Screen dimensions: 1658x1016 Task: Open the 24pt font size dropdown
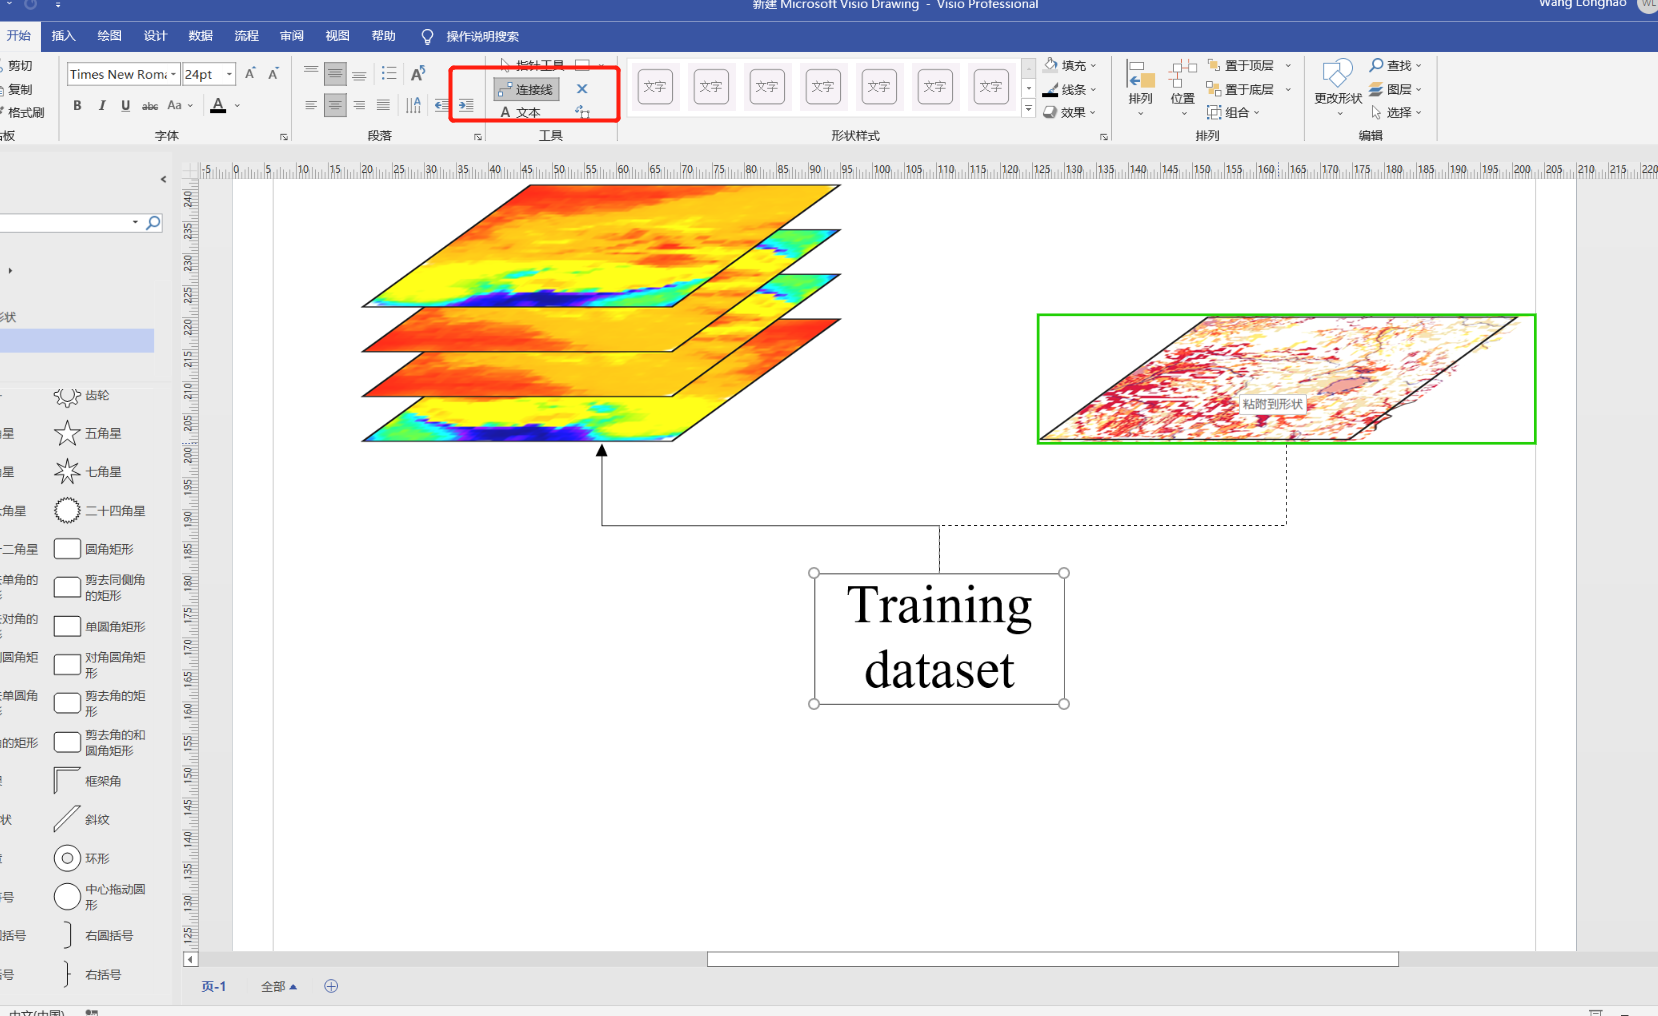[x=229, y=74]
